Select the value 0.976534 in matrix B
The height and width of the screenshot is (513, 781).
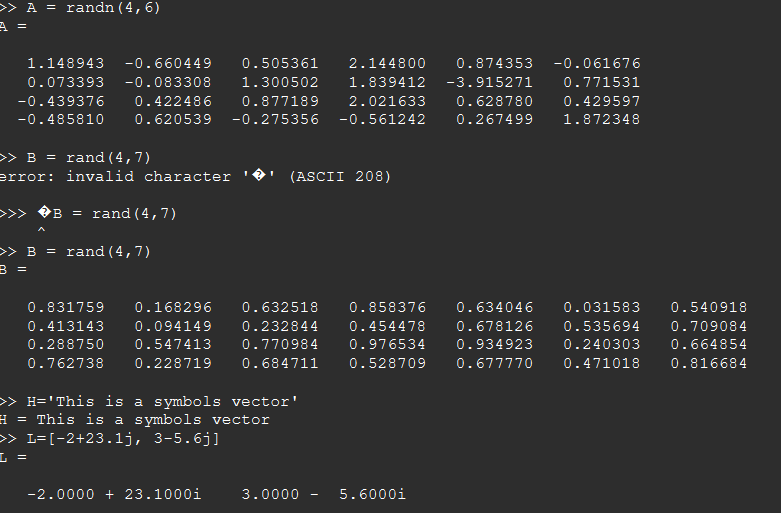tap(387, 344)
